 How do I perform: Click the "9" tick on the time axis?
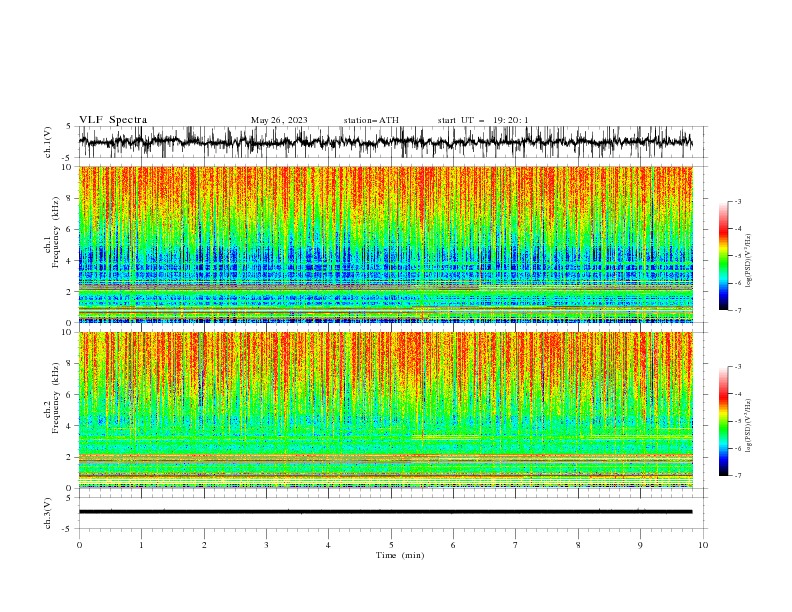tap(640, 545)
